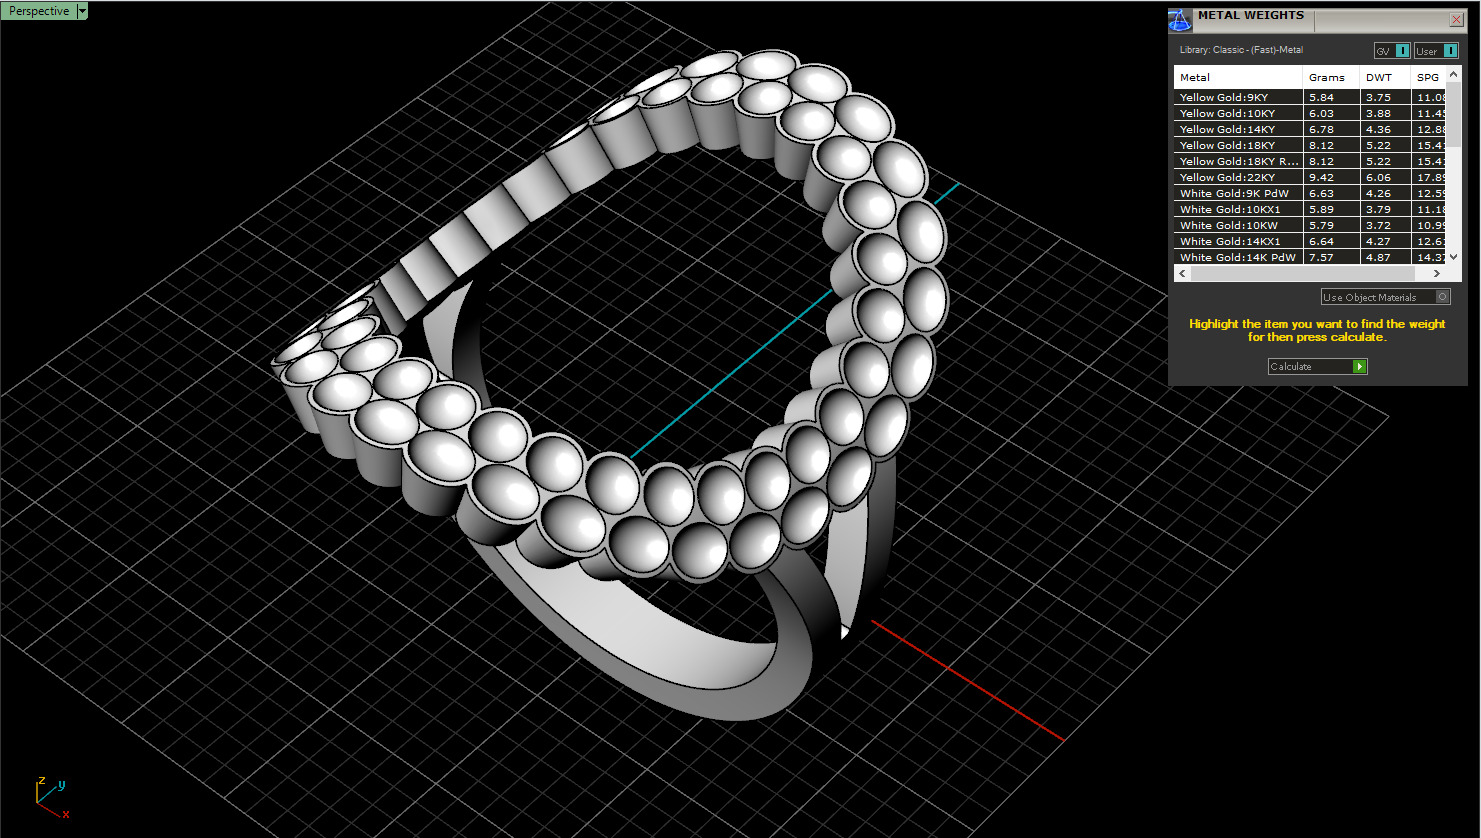Toggle Use Object Materials option
Viewport: 1481px width, 838px height.
tap(1385, 297)
